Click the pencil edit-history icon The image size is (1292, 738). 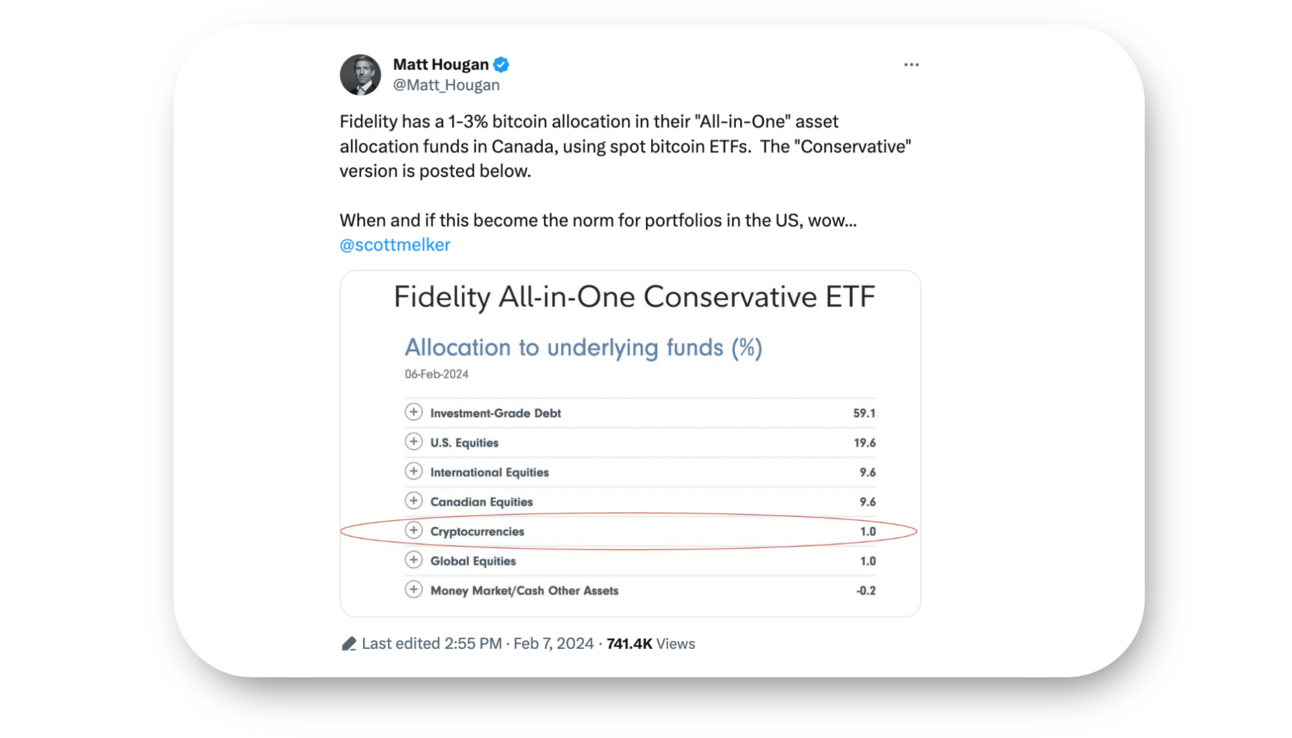tap(348, 644)
